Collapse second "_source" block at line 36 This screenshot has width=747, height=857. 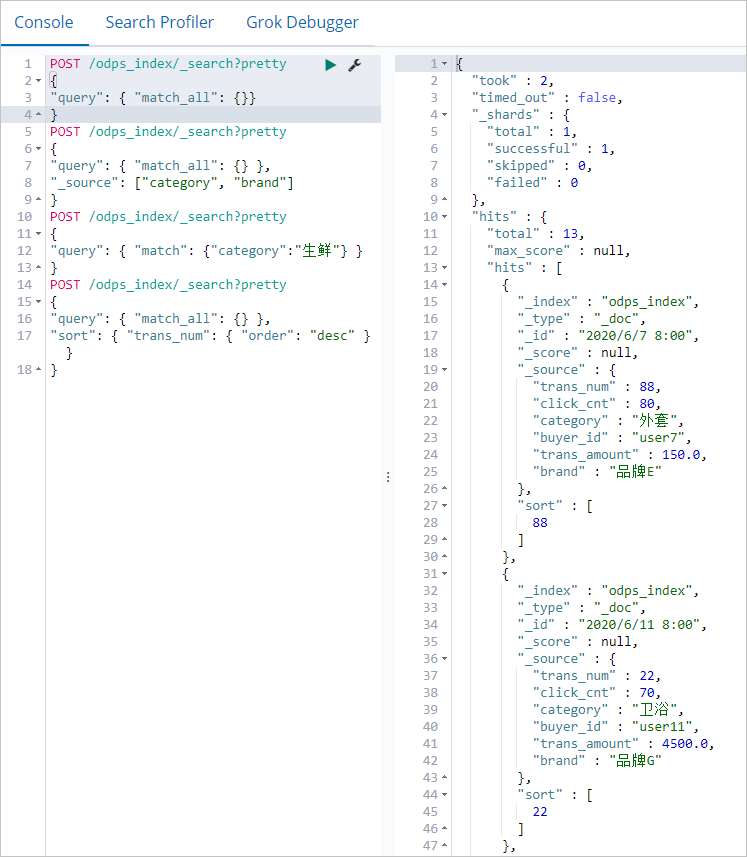pos(444,659)
